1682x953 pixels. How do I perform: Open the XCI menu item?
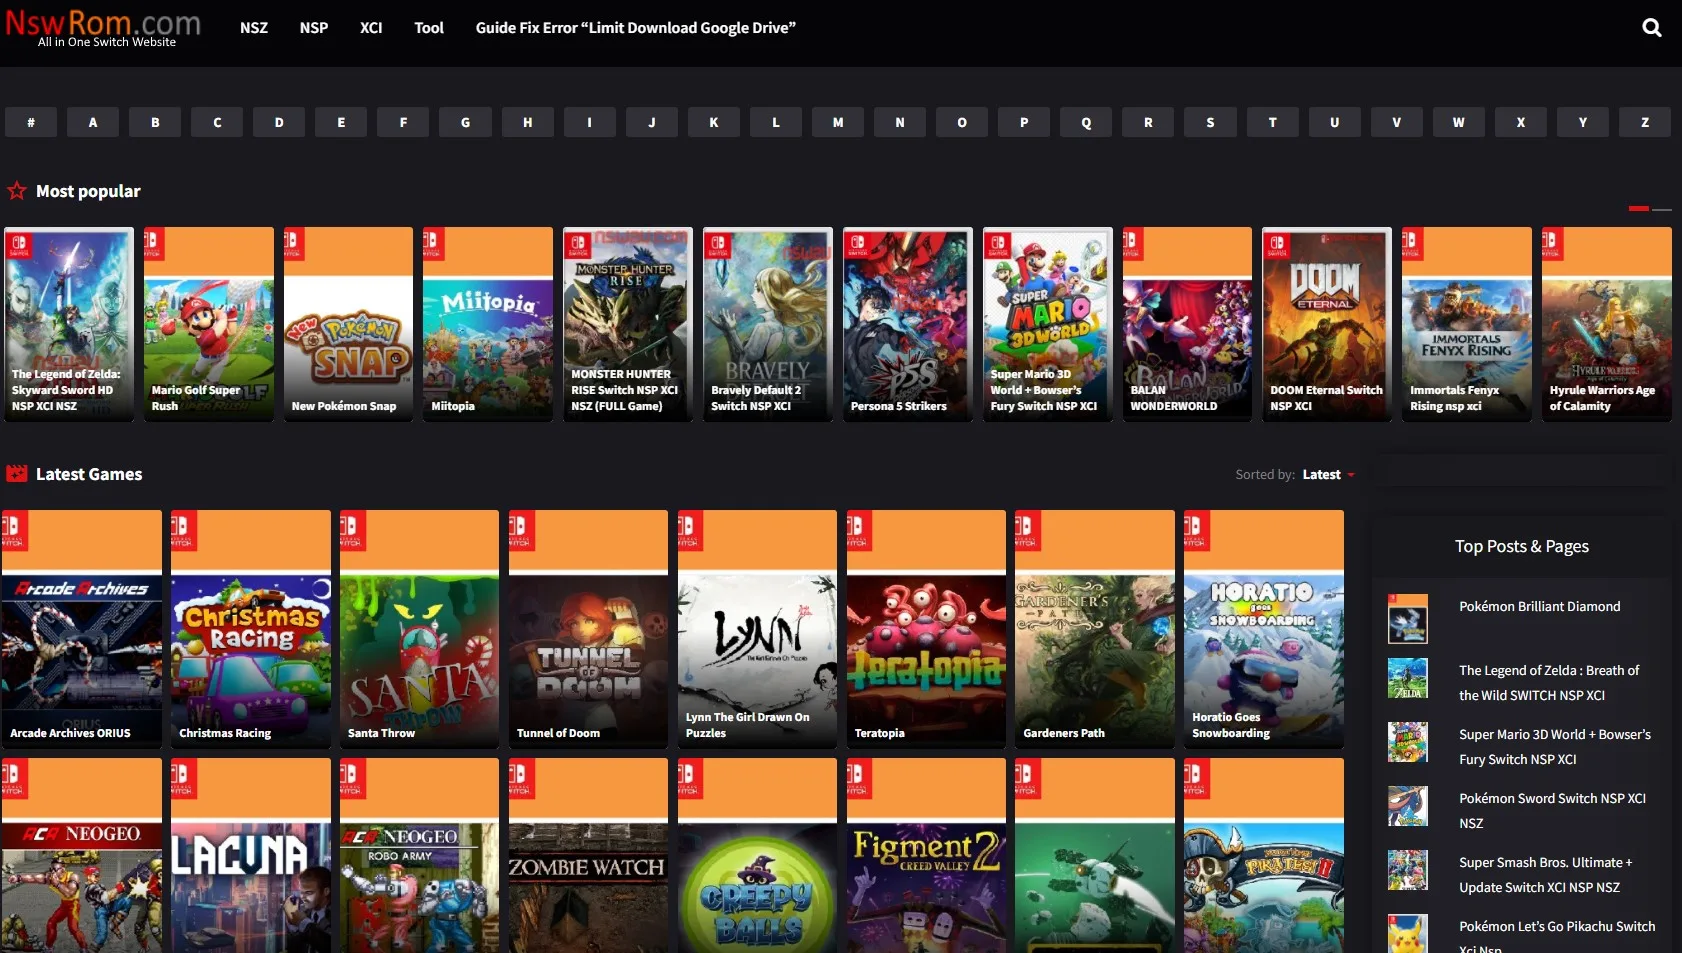click(x=371, y=28)
